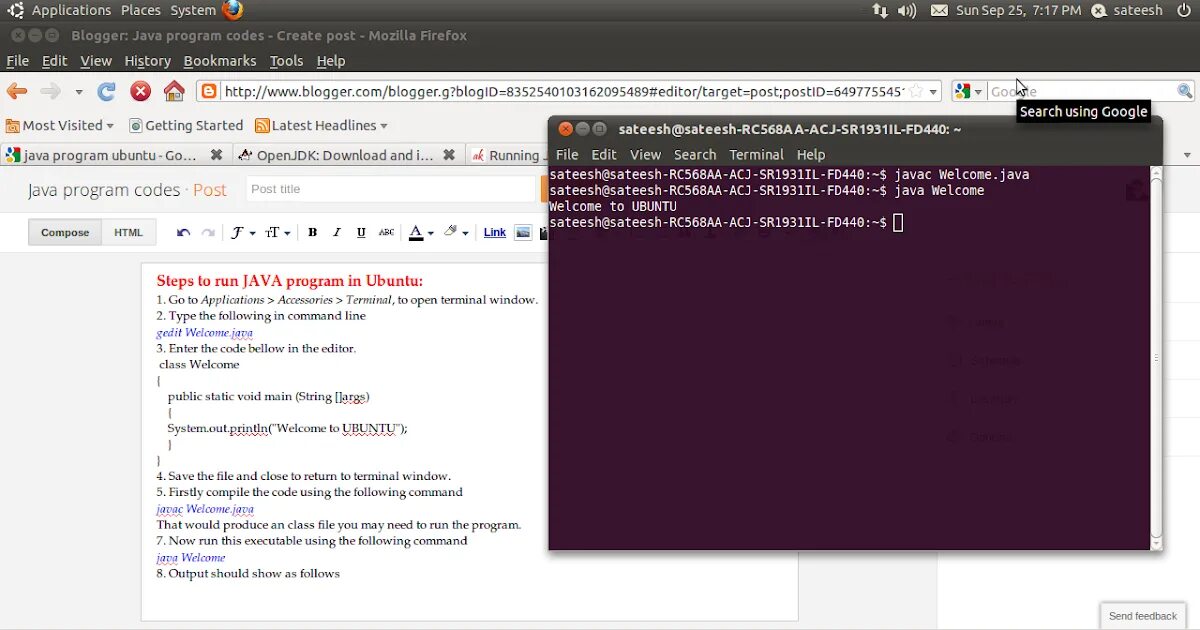
Task: Stop loading with the red X button
Action: pyautogui.click(x=141, y=91)
